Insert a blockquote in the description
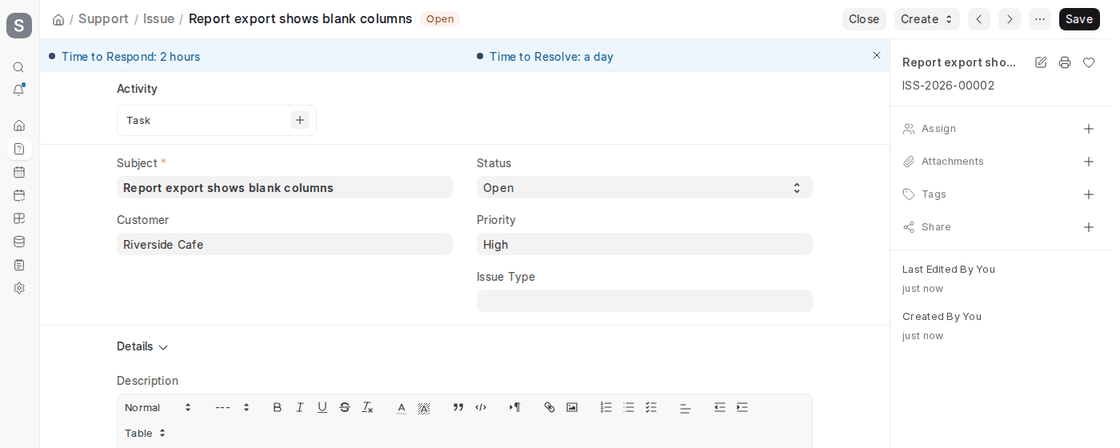The height and width of the screenshot is (448, 1120). click(458, 407)
